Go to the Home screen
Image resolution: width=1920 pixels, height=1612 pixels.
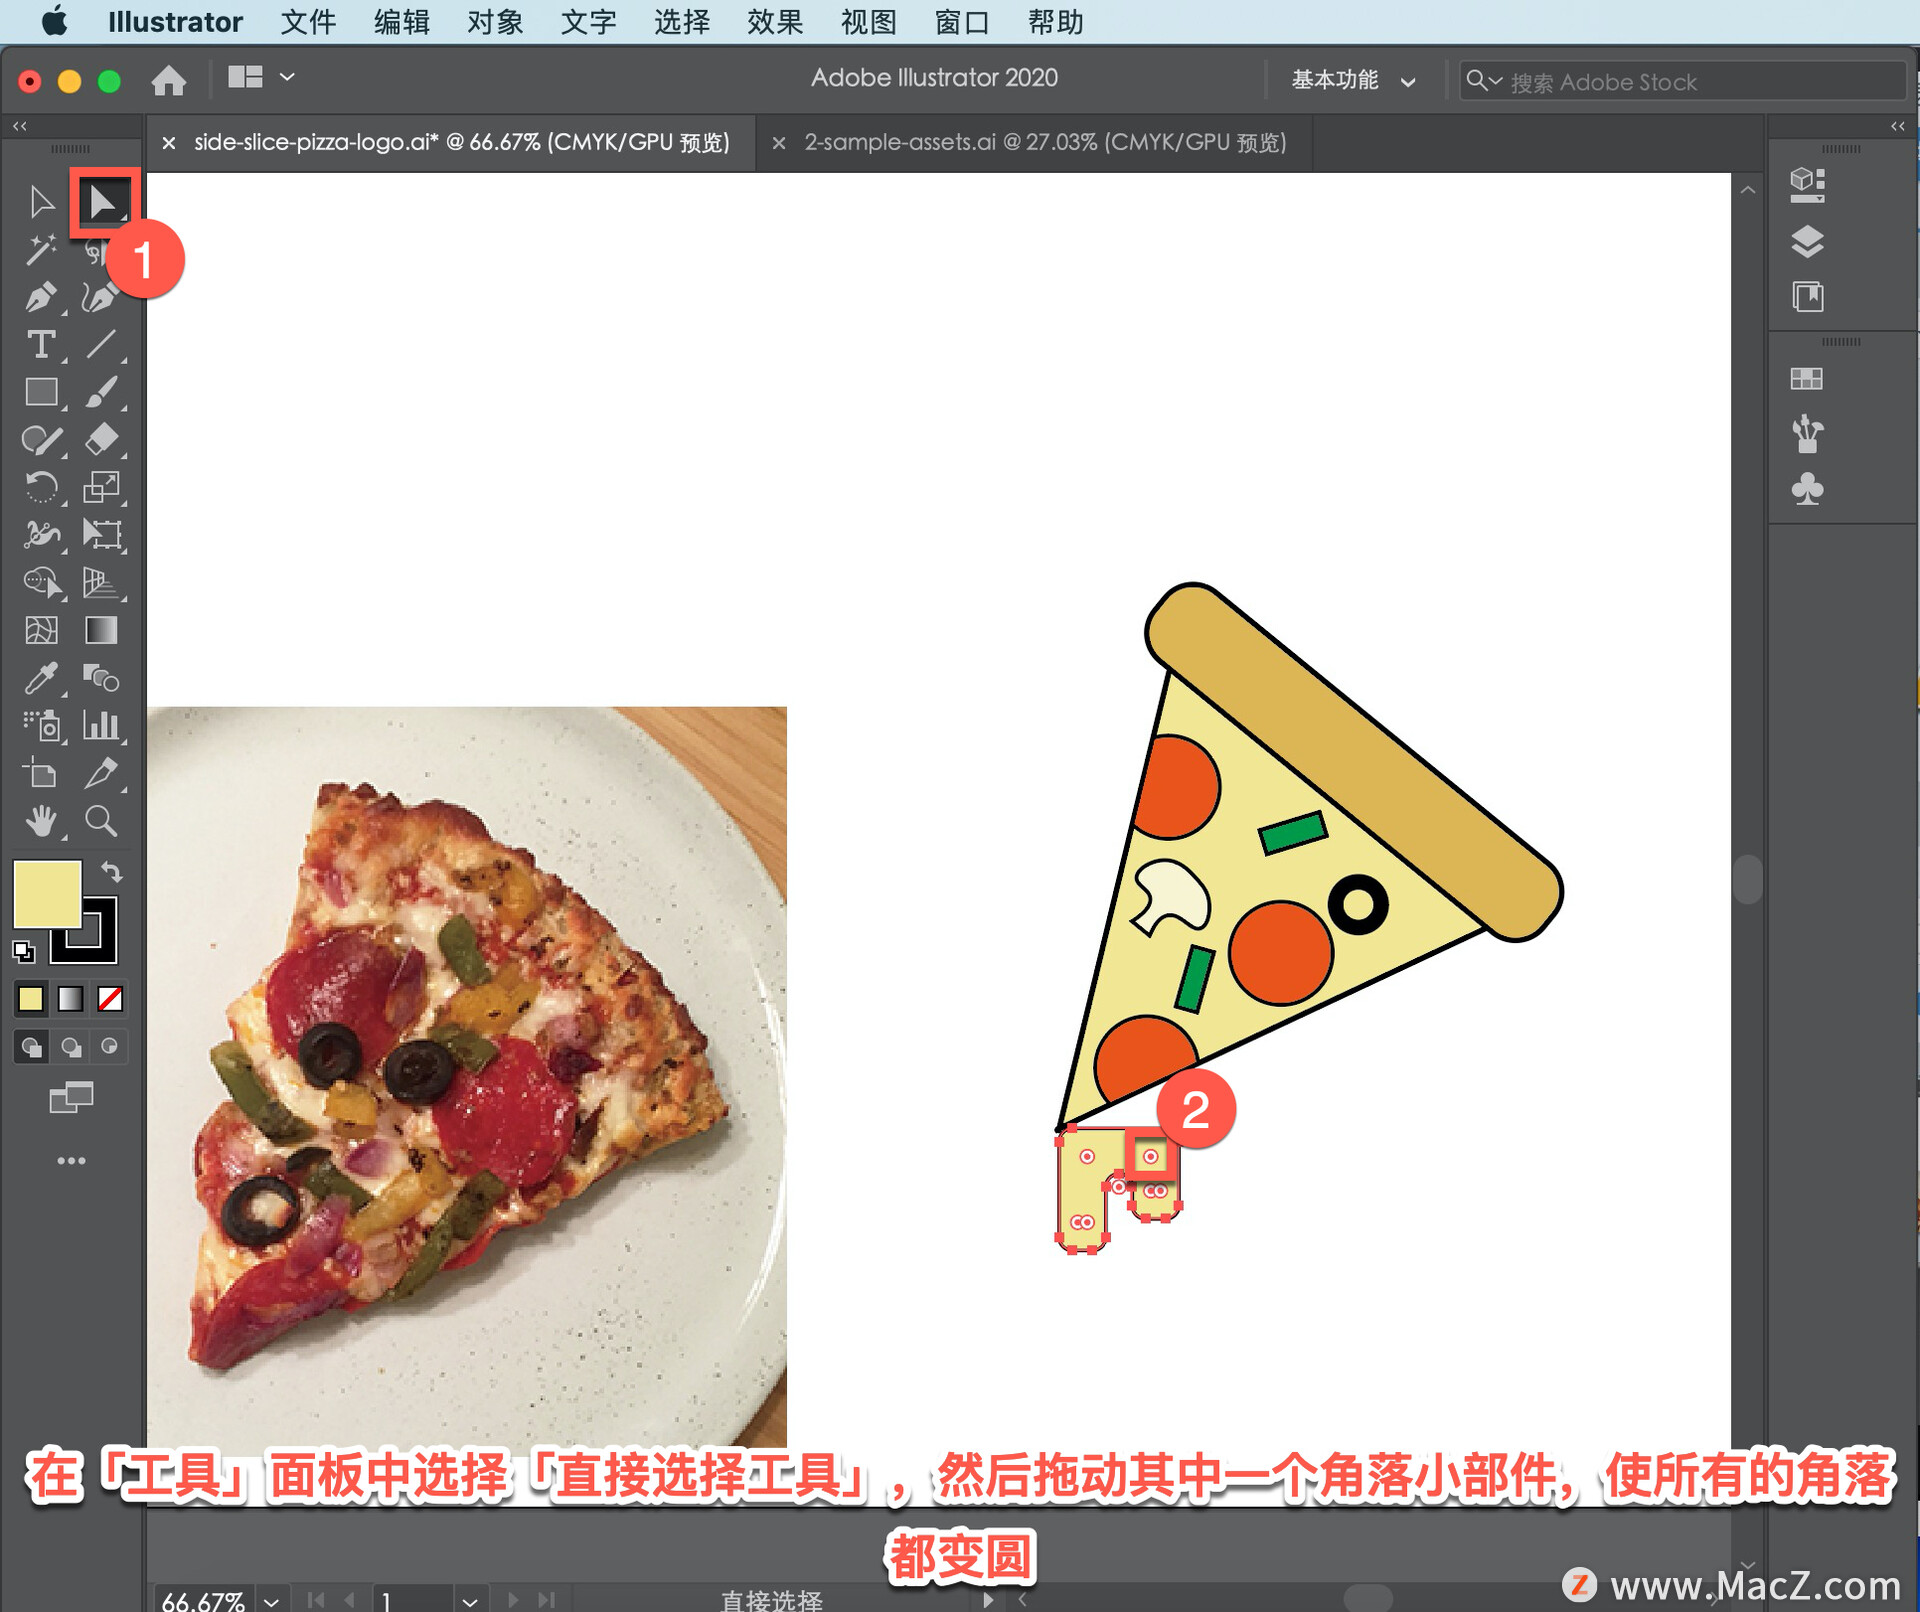(169, 79)
